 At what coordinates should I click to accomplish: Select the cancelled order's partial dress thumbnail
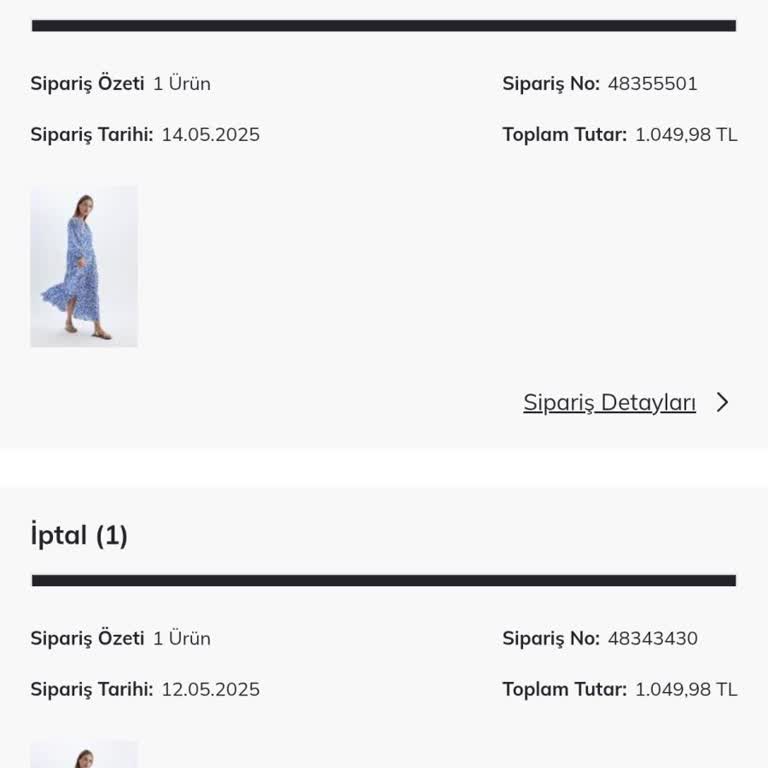[84, 755]
